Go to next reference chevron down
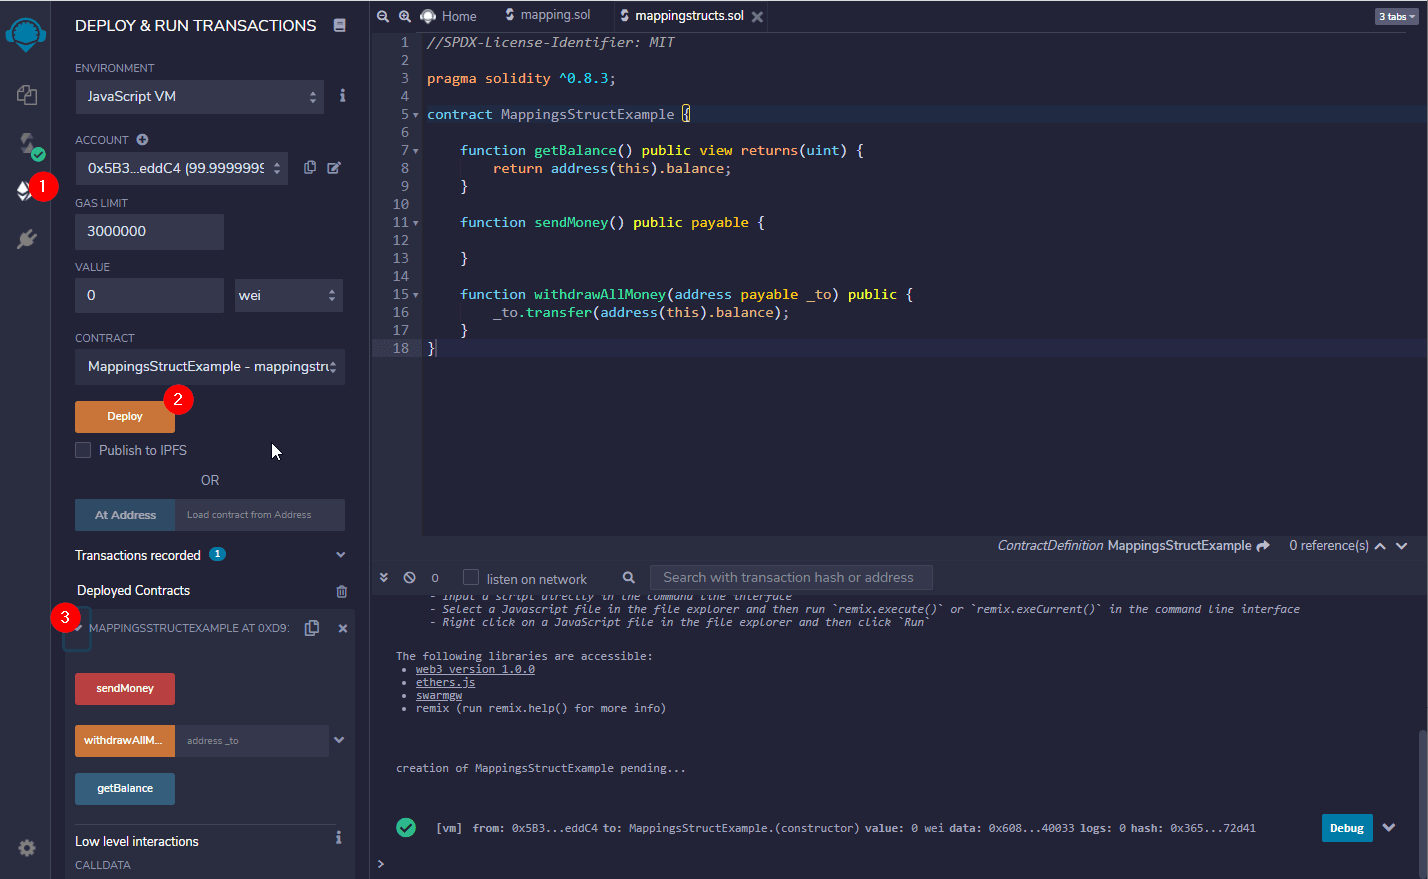The height and width of the screenshot is (879, 1428). pyautogui.click(x=1402, y=546)
